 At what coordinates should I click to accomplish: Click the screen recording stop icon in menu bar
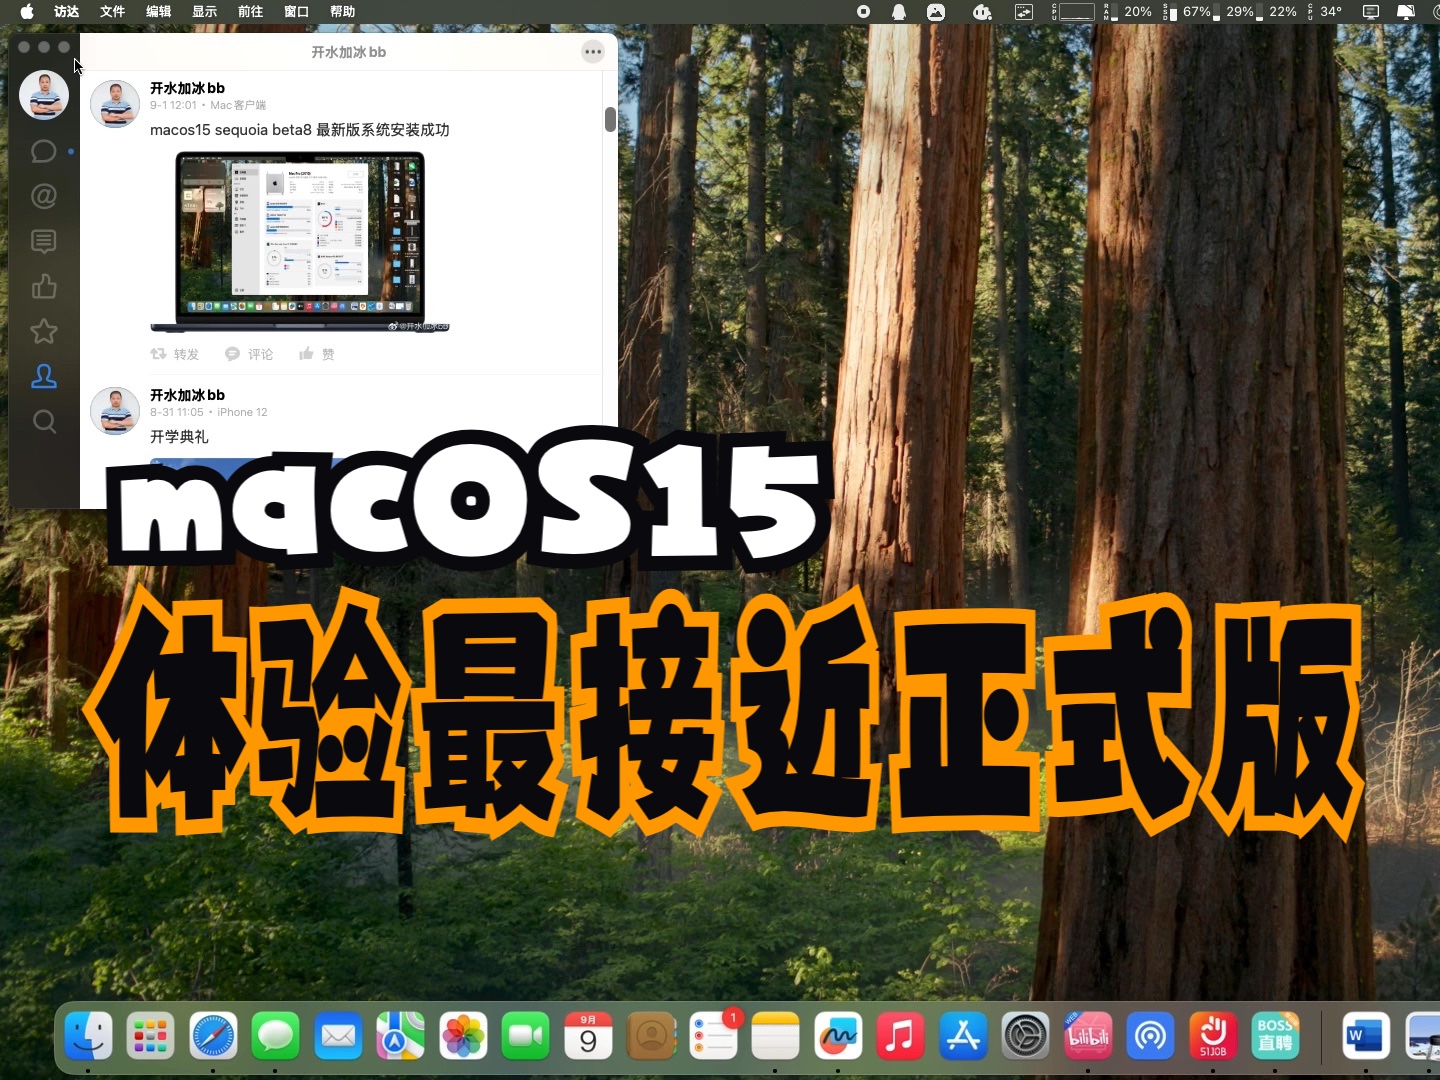863,12
